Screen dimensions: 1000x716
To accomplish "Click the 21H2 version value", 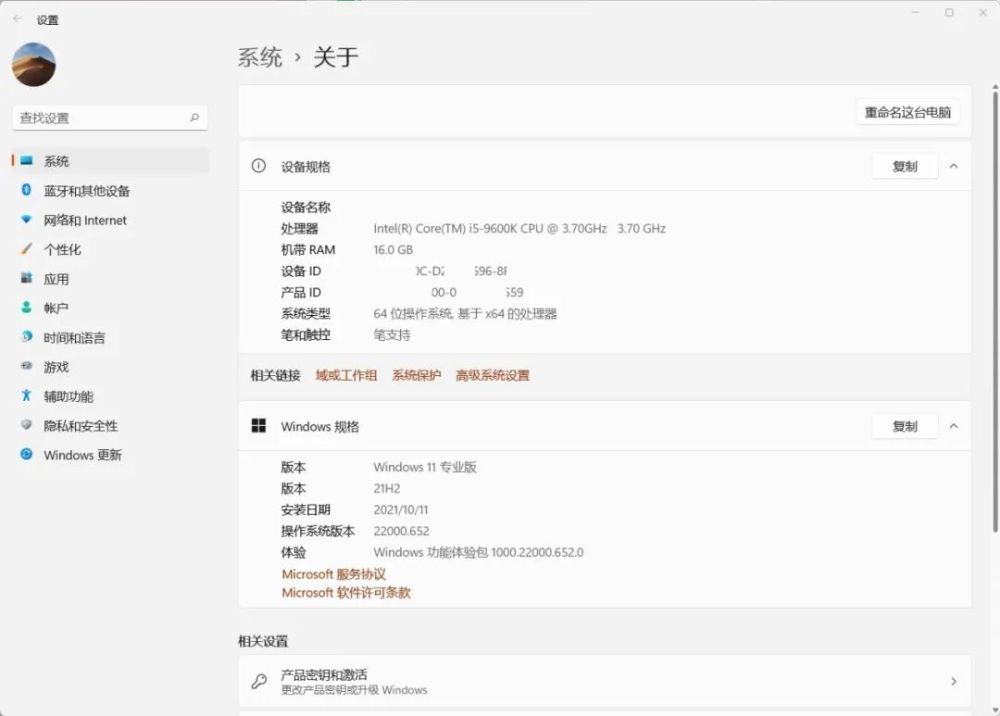I will [x=386, y=489].
